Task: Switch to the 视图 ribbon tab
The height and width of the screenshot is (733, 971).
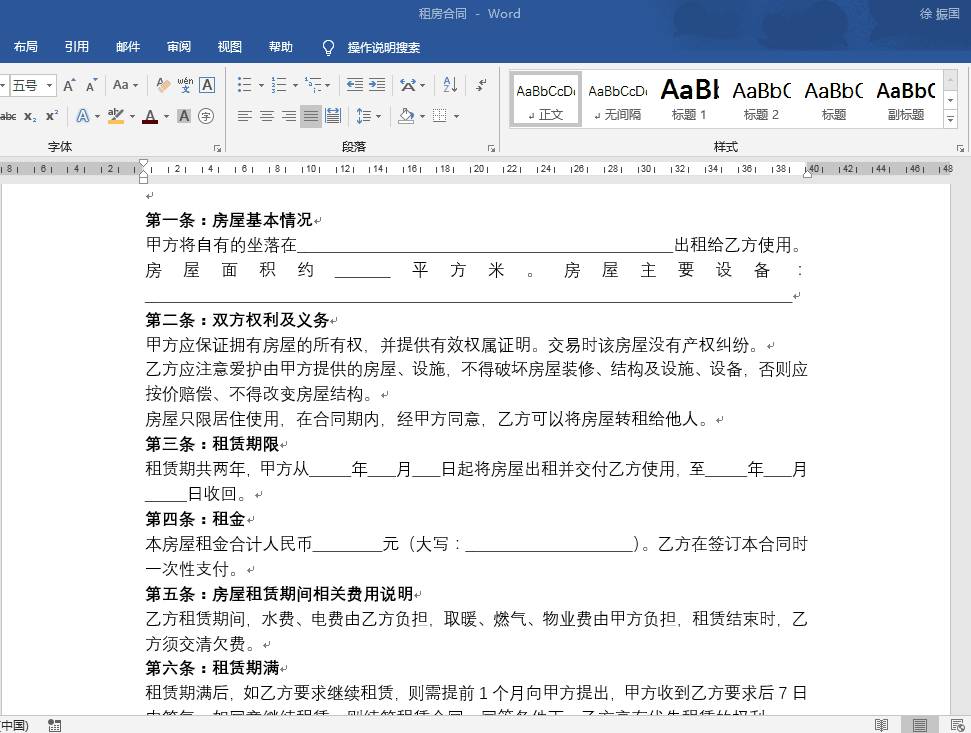Action: [230, 47]
